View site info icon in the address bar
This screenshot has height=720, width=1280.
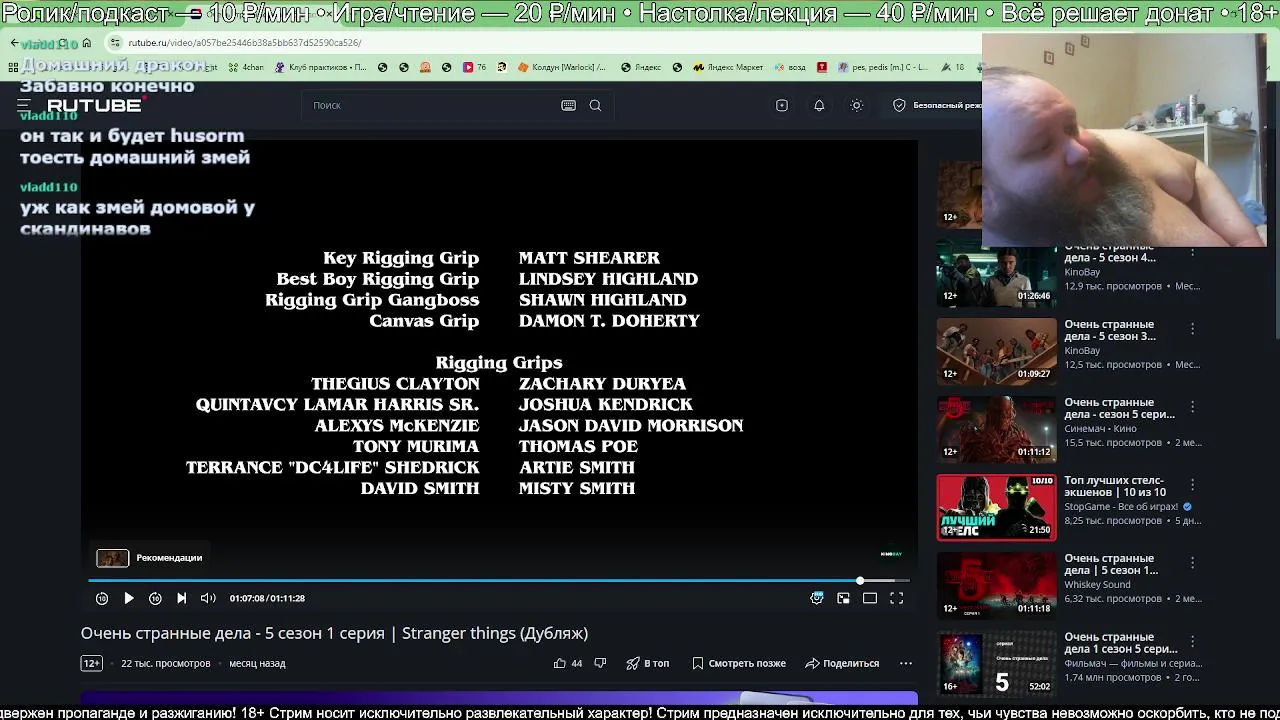coord(115,43)
